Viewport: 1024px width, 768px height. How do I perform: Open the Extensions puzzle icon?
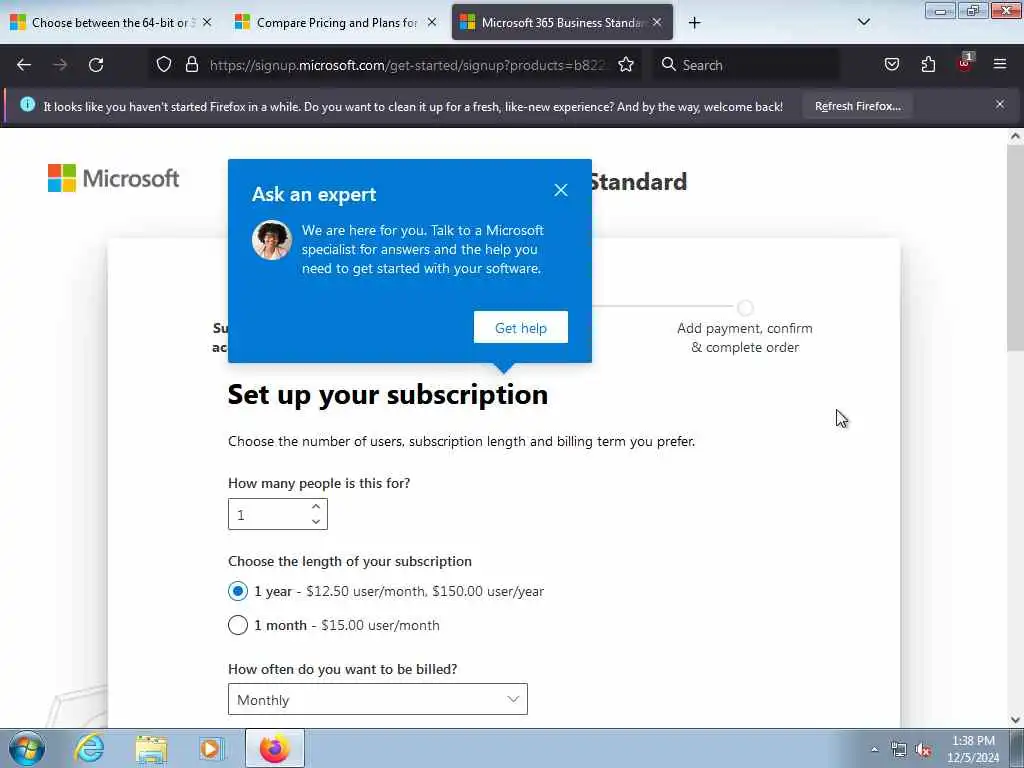point(928,64)
